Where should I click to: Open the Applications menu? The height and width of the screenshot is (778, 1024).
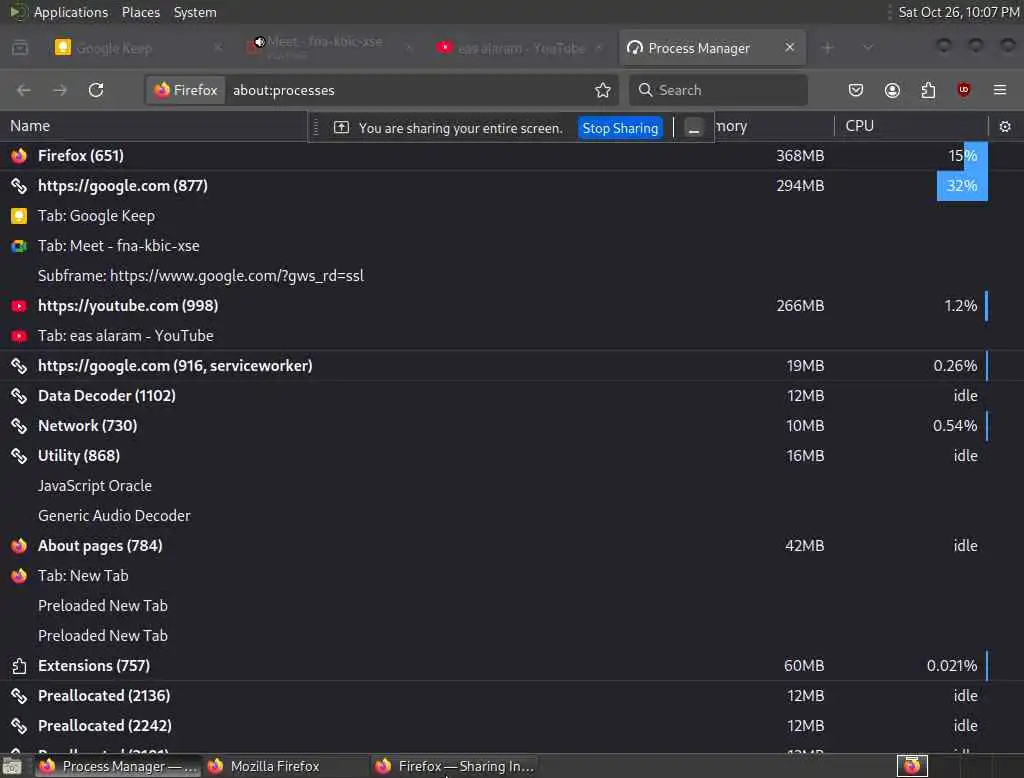71,12
